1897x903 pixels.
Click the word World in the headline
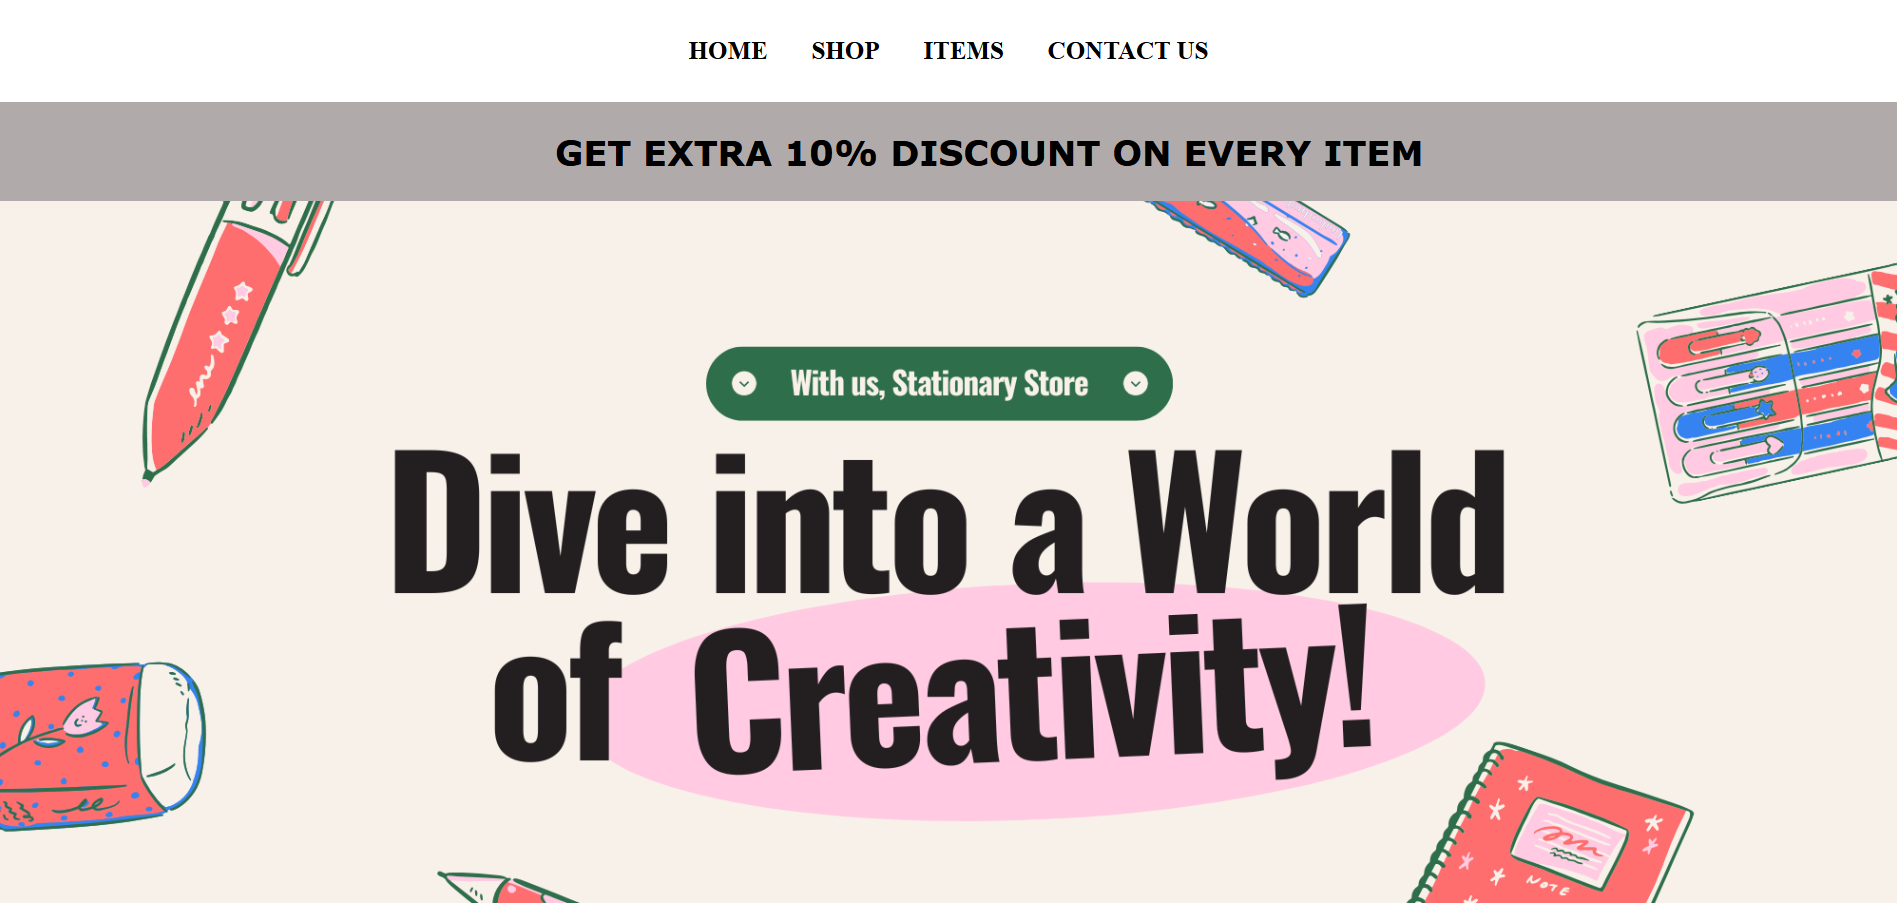(x=1317, y=523)
